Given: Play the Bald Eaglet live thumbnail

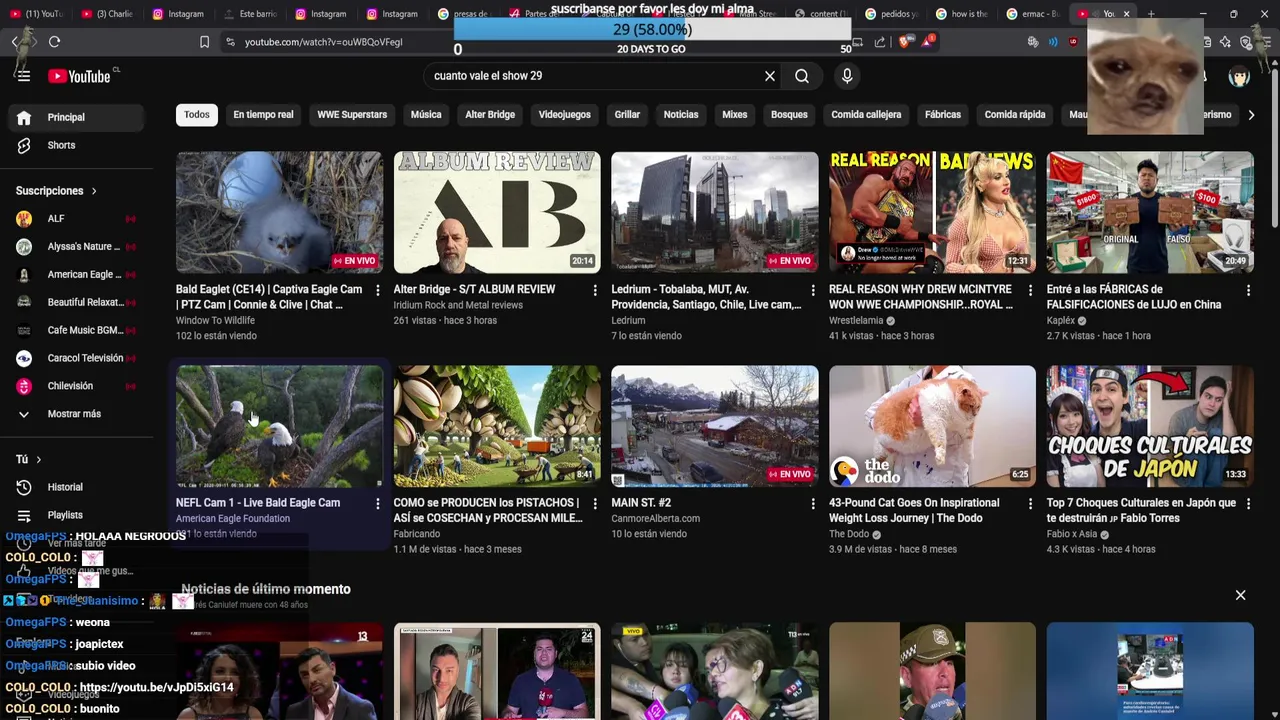Looking at the screenshot, I should pos(279,212).
